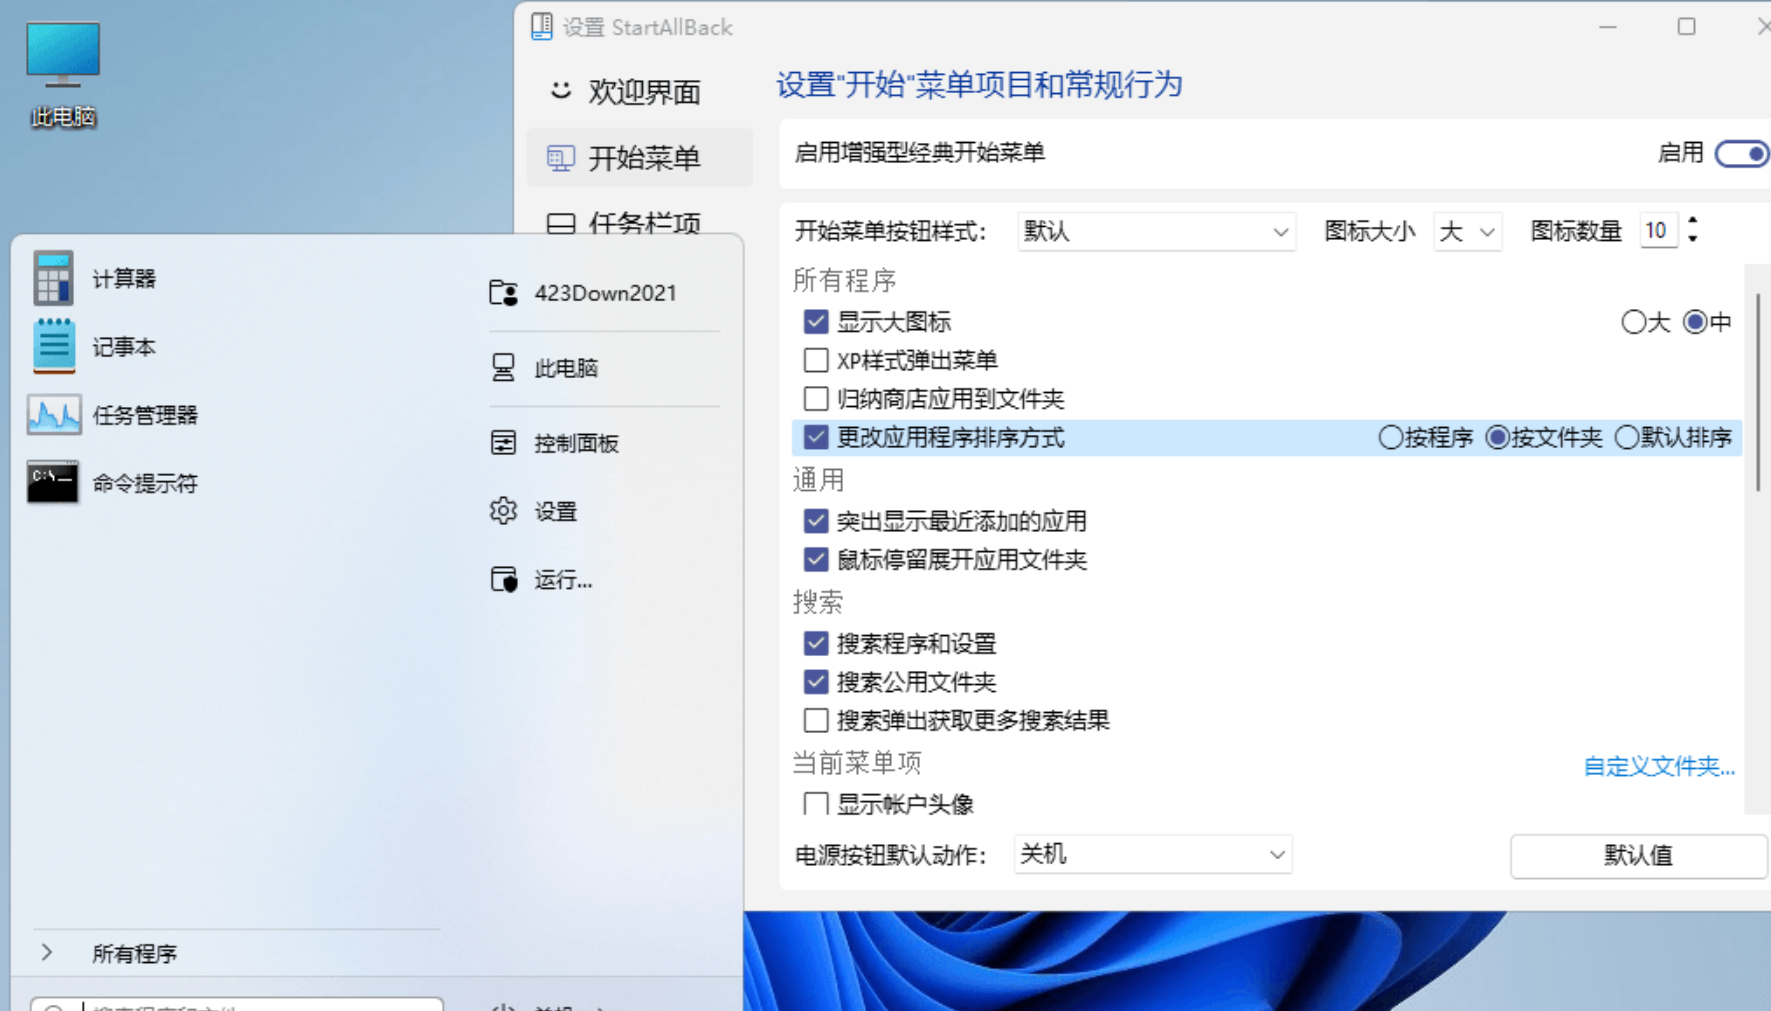Click the 423Down2021 user folder icon
The height and width of the screenshot is (1011, 1771).
click(503, 293)
